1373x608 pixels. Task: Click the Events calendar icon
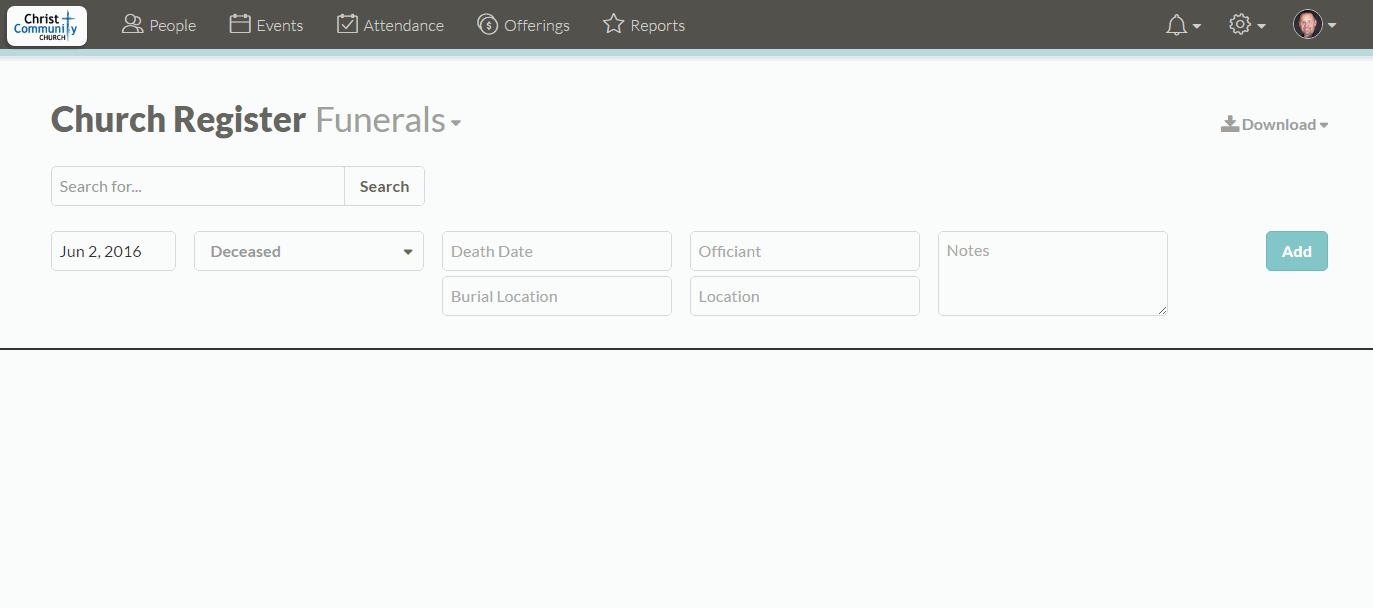tap(240, 24)
